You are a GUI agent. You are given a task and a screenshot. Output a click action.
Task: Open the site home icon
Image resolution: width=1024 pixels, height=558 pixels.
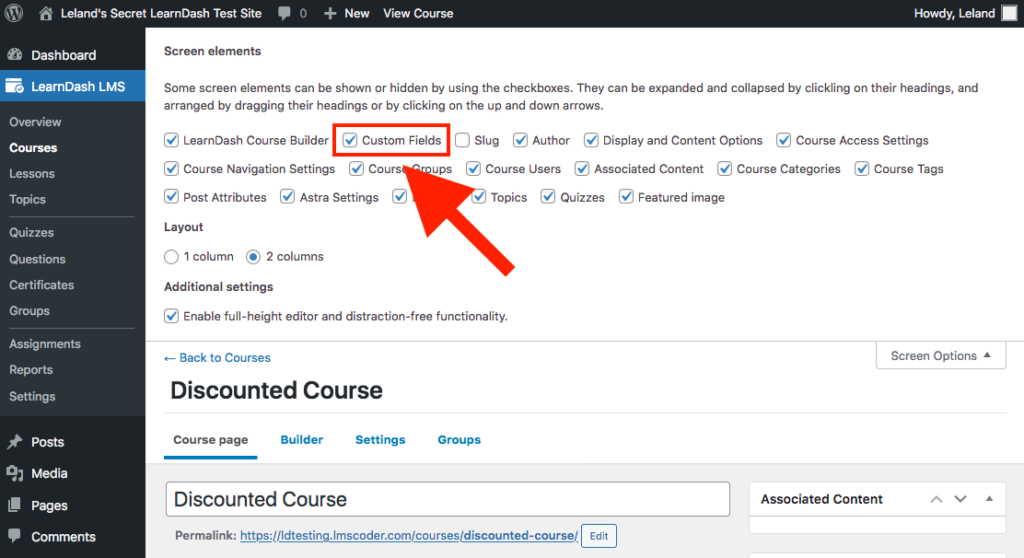[x=46, y=14]
